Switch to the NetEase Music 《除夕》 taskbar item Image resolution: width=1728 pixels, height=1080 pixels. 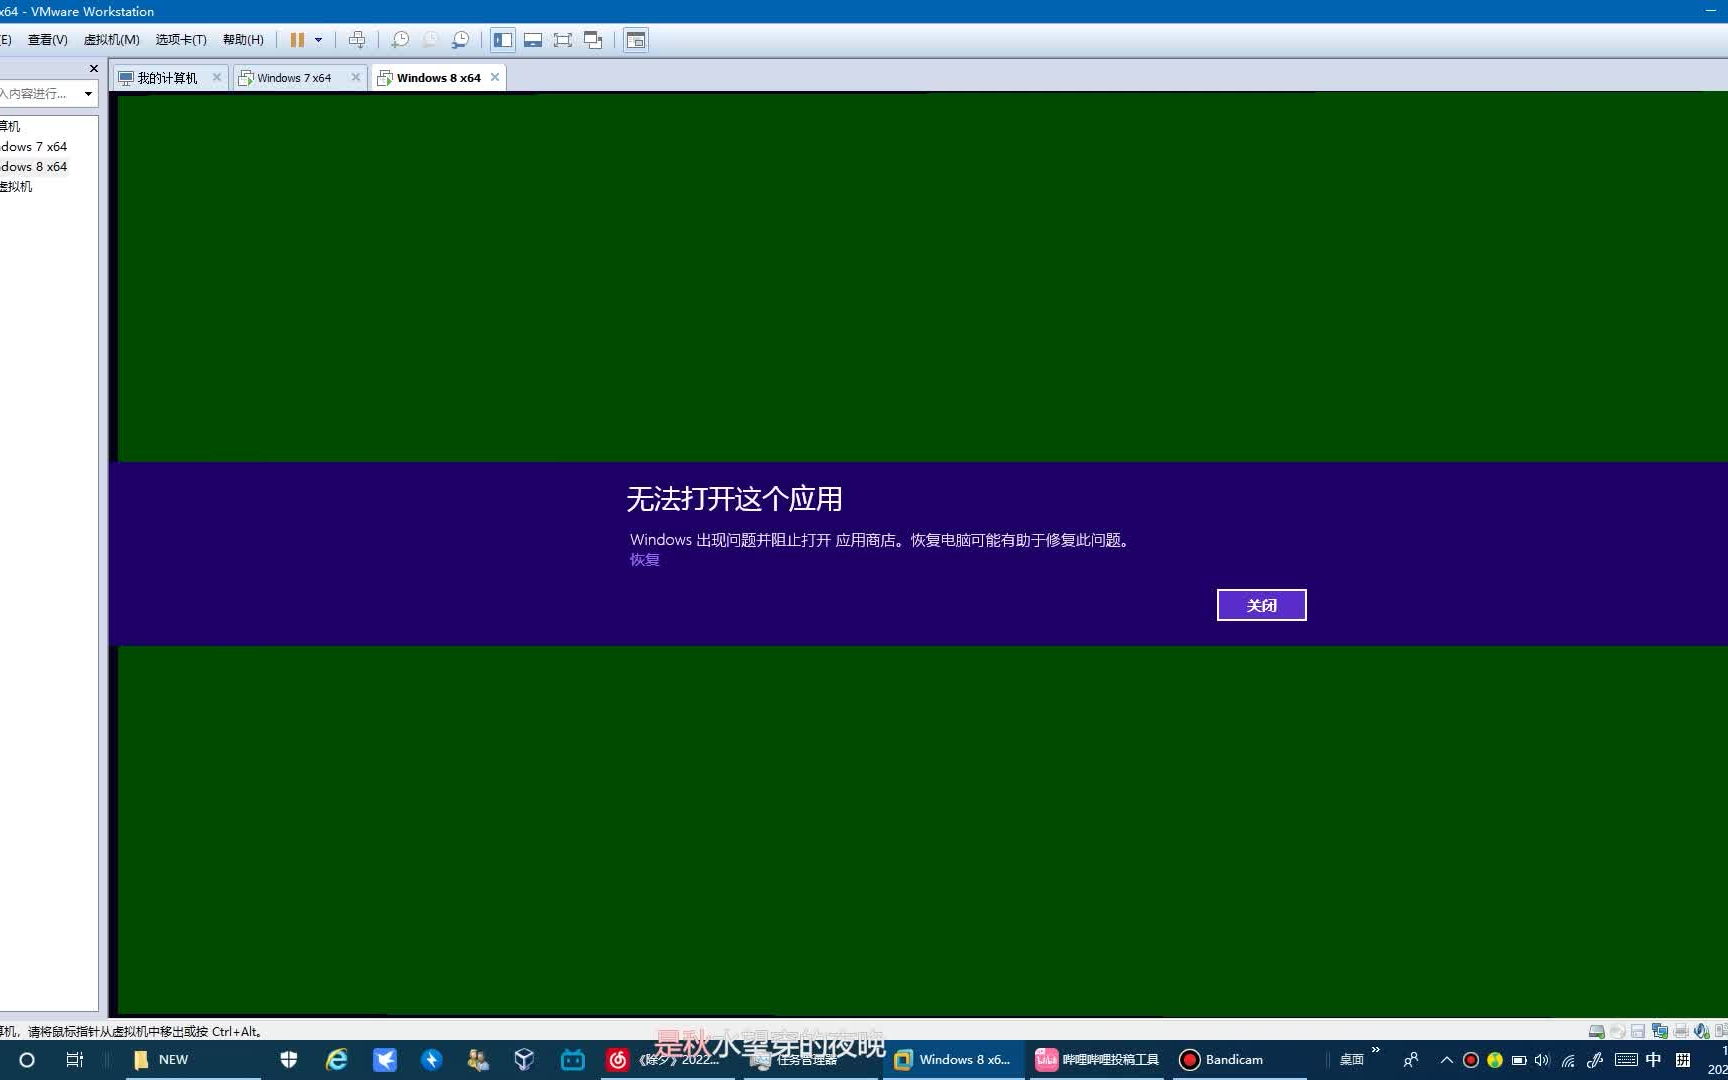[x=668, y=1060]
